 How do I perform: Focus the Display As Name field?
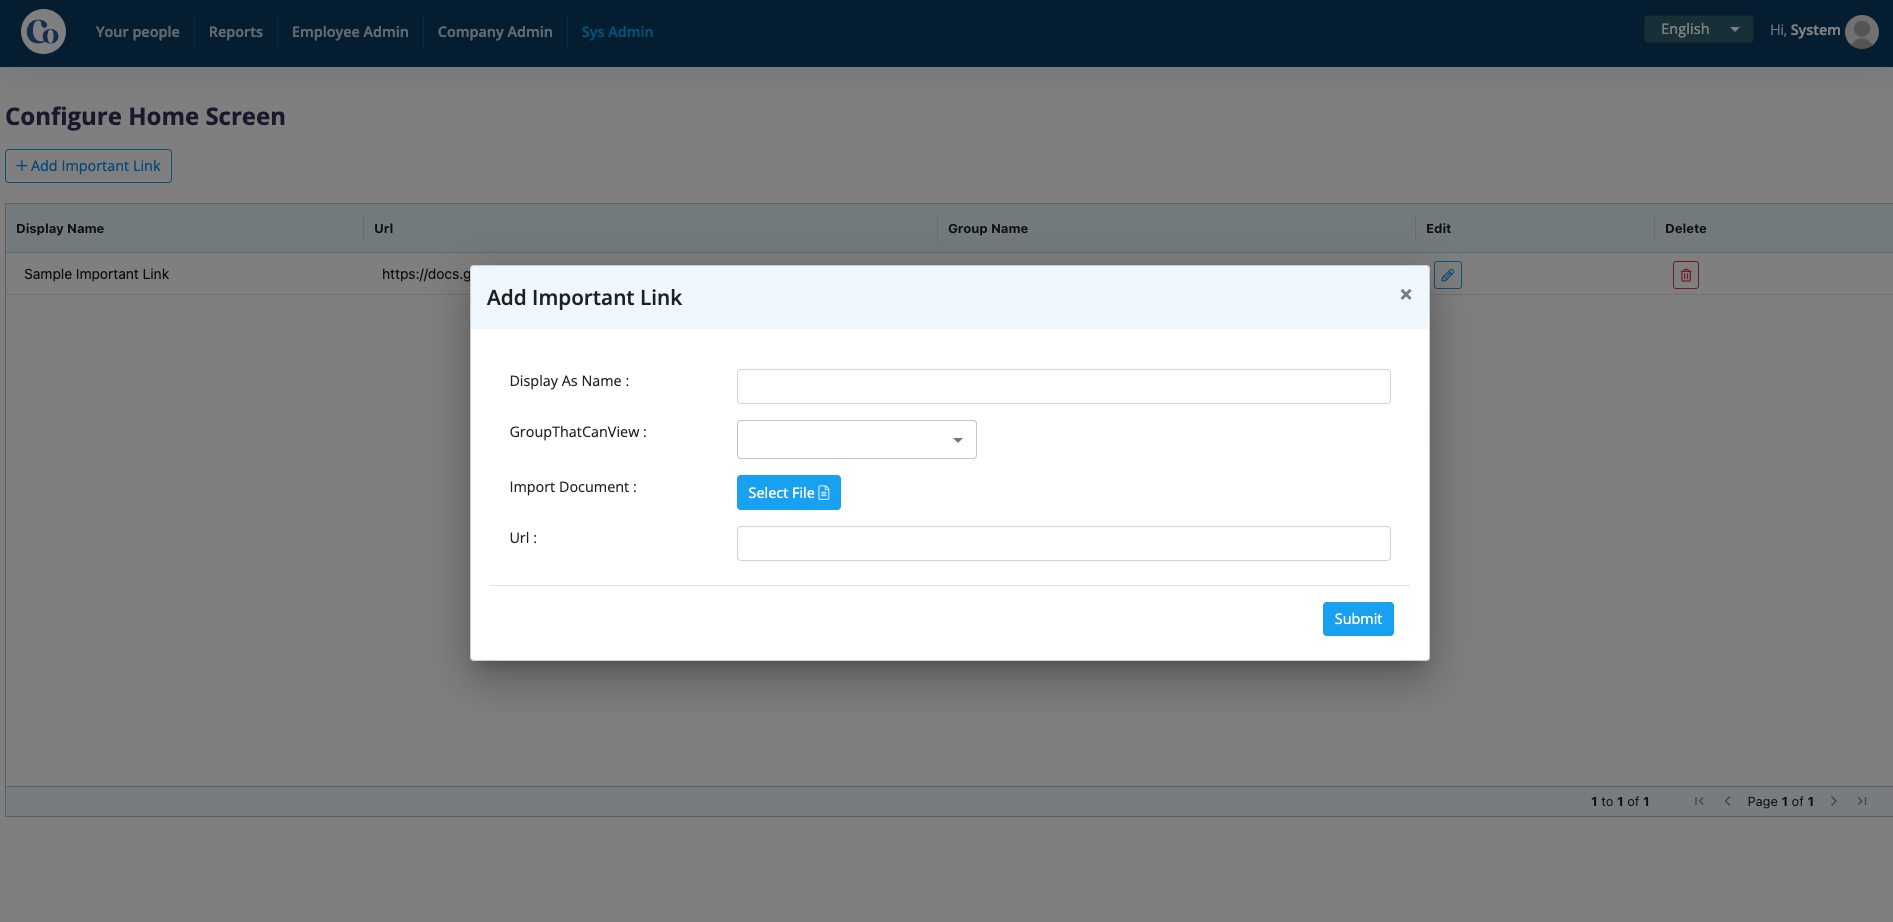pyautogui.click(x=1063, y=386)
